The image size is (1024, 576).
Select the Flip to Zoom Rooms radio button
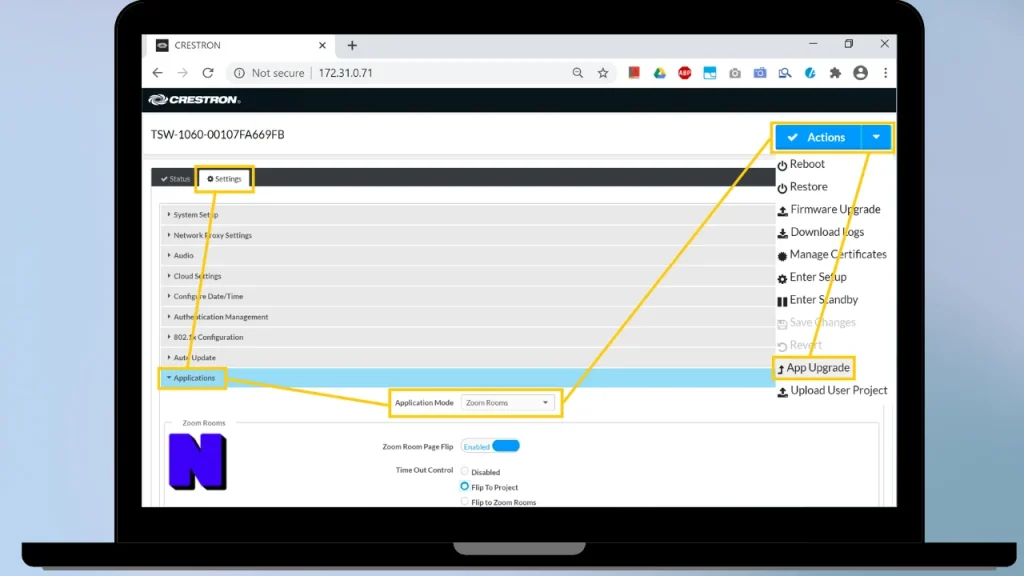464,502
